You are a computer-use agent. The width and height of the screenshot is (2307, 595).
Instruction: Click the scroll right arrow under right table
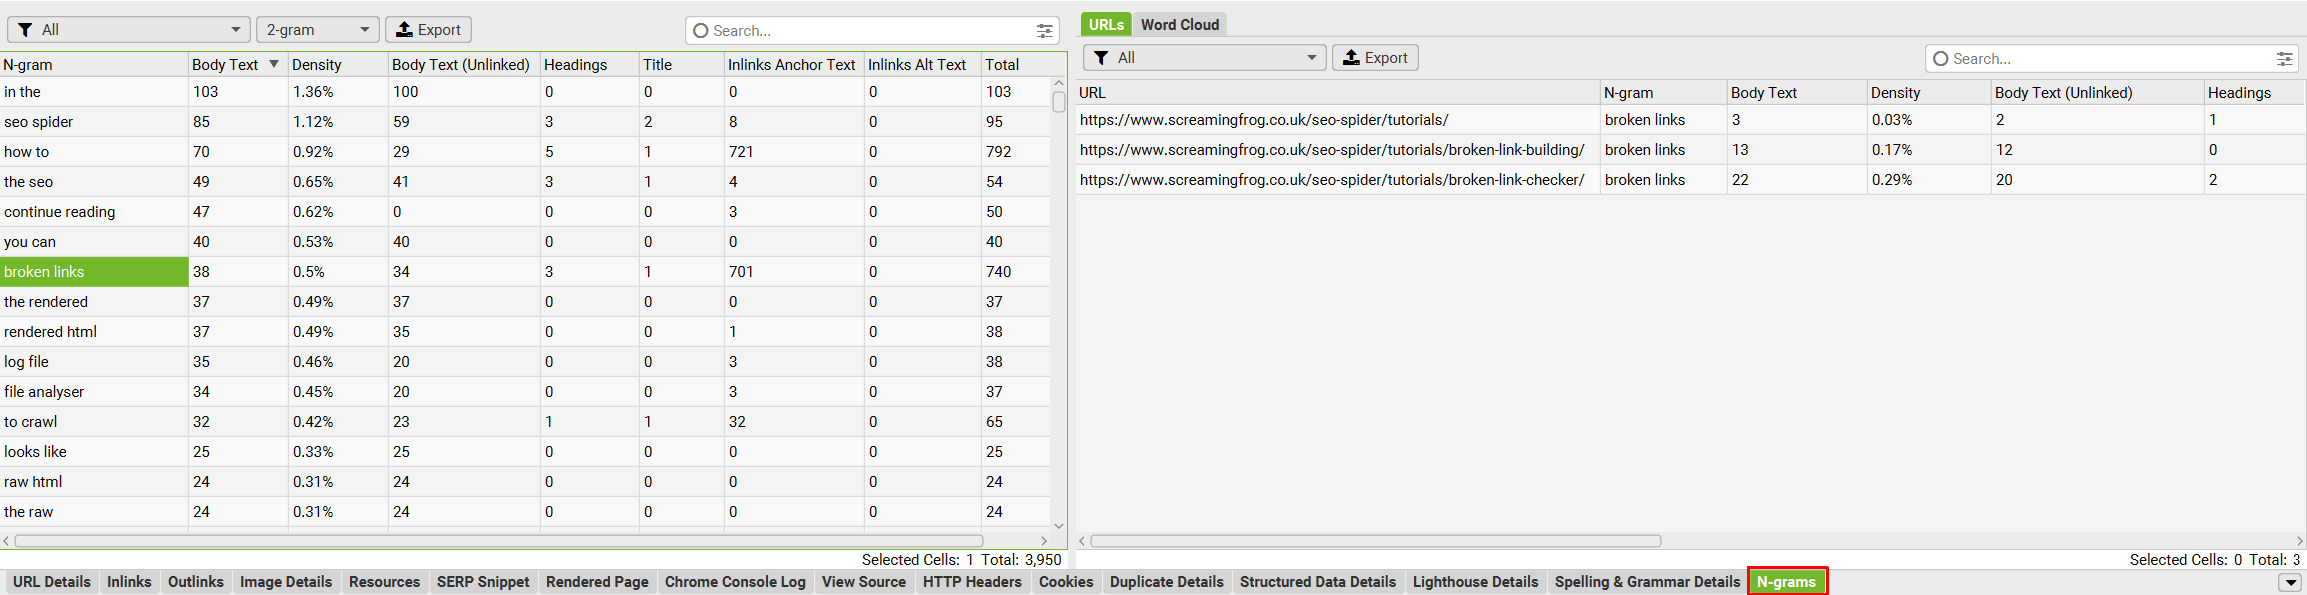coord(2299,541)
